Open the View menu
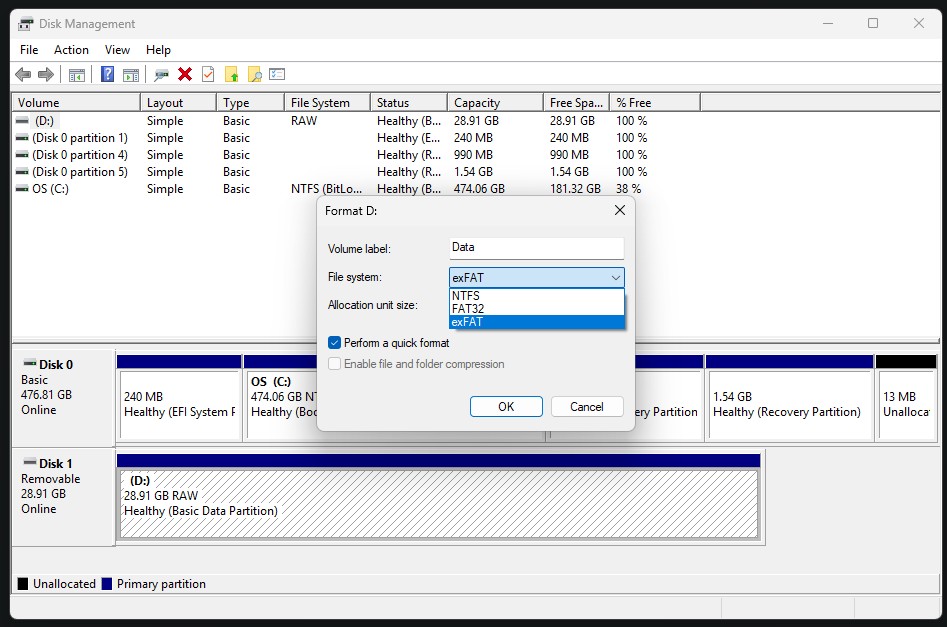Screen dimensions: 947x627 pos(117,49)
